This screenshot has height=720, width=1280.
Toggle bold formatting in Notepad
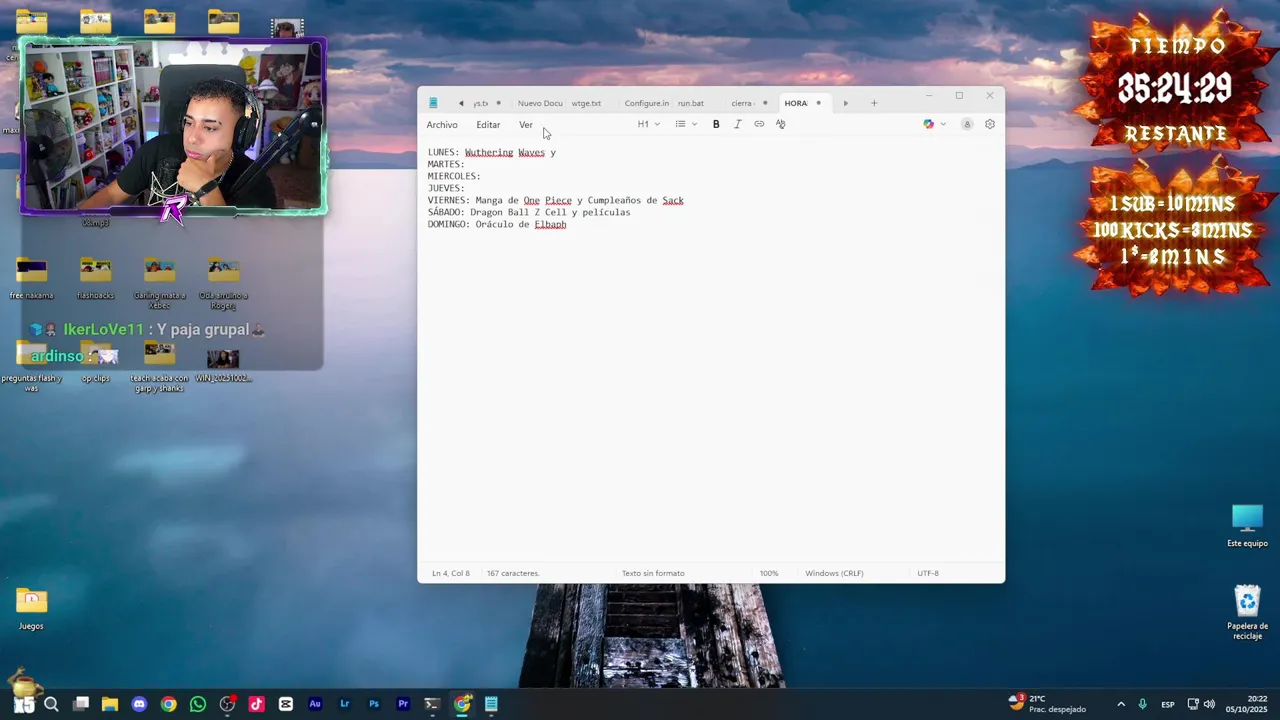(716, 124)
